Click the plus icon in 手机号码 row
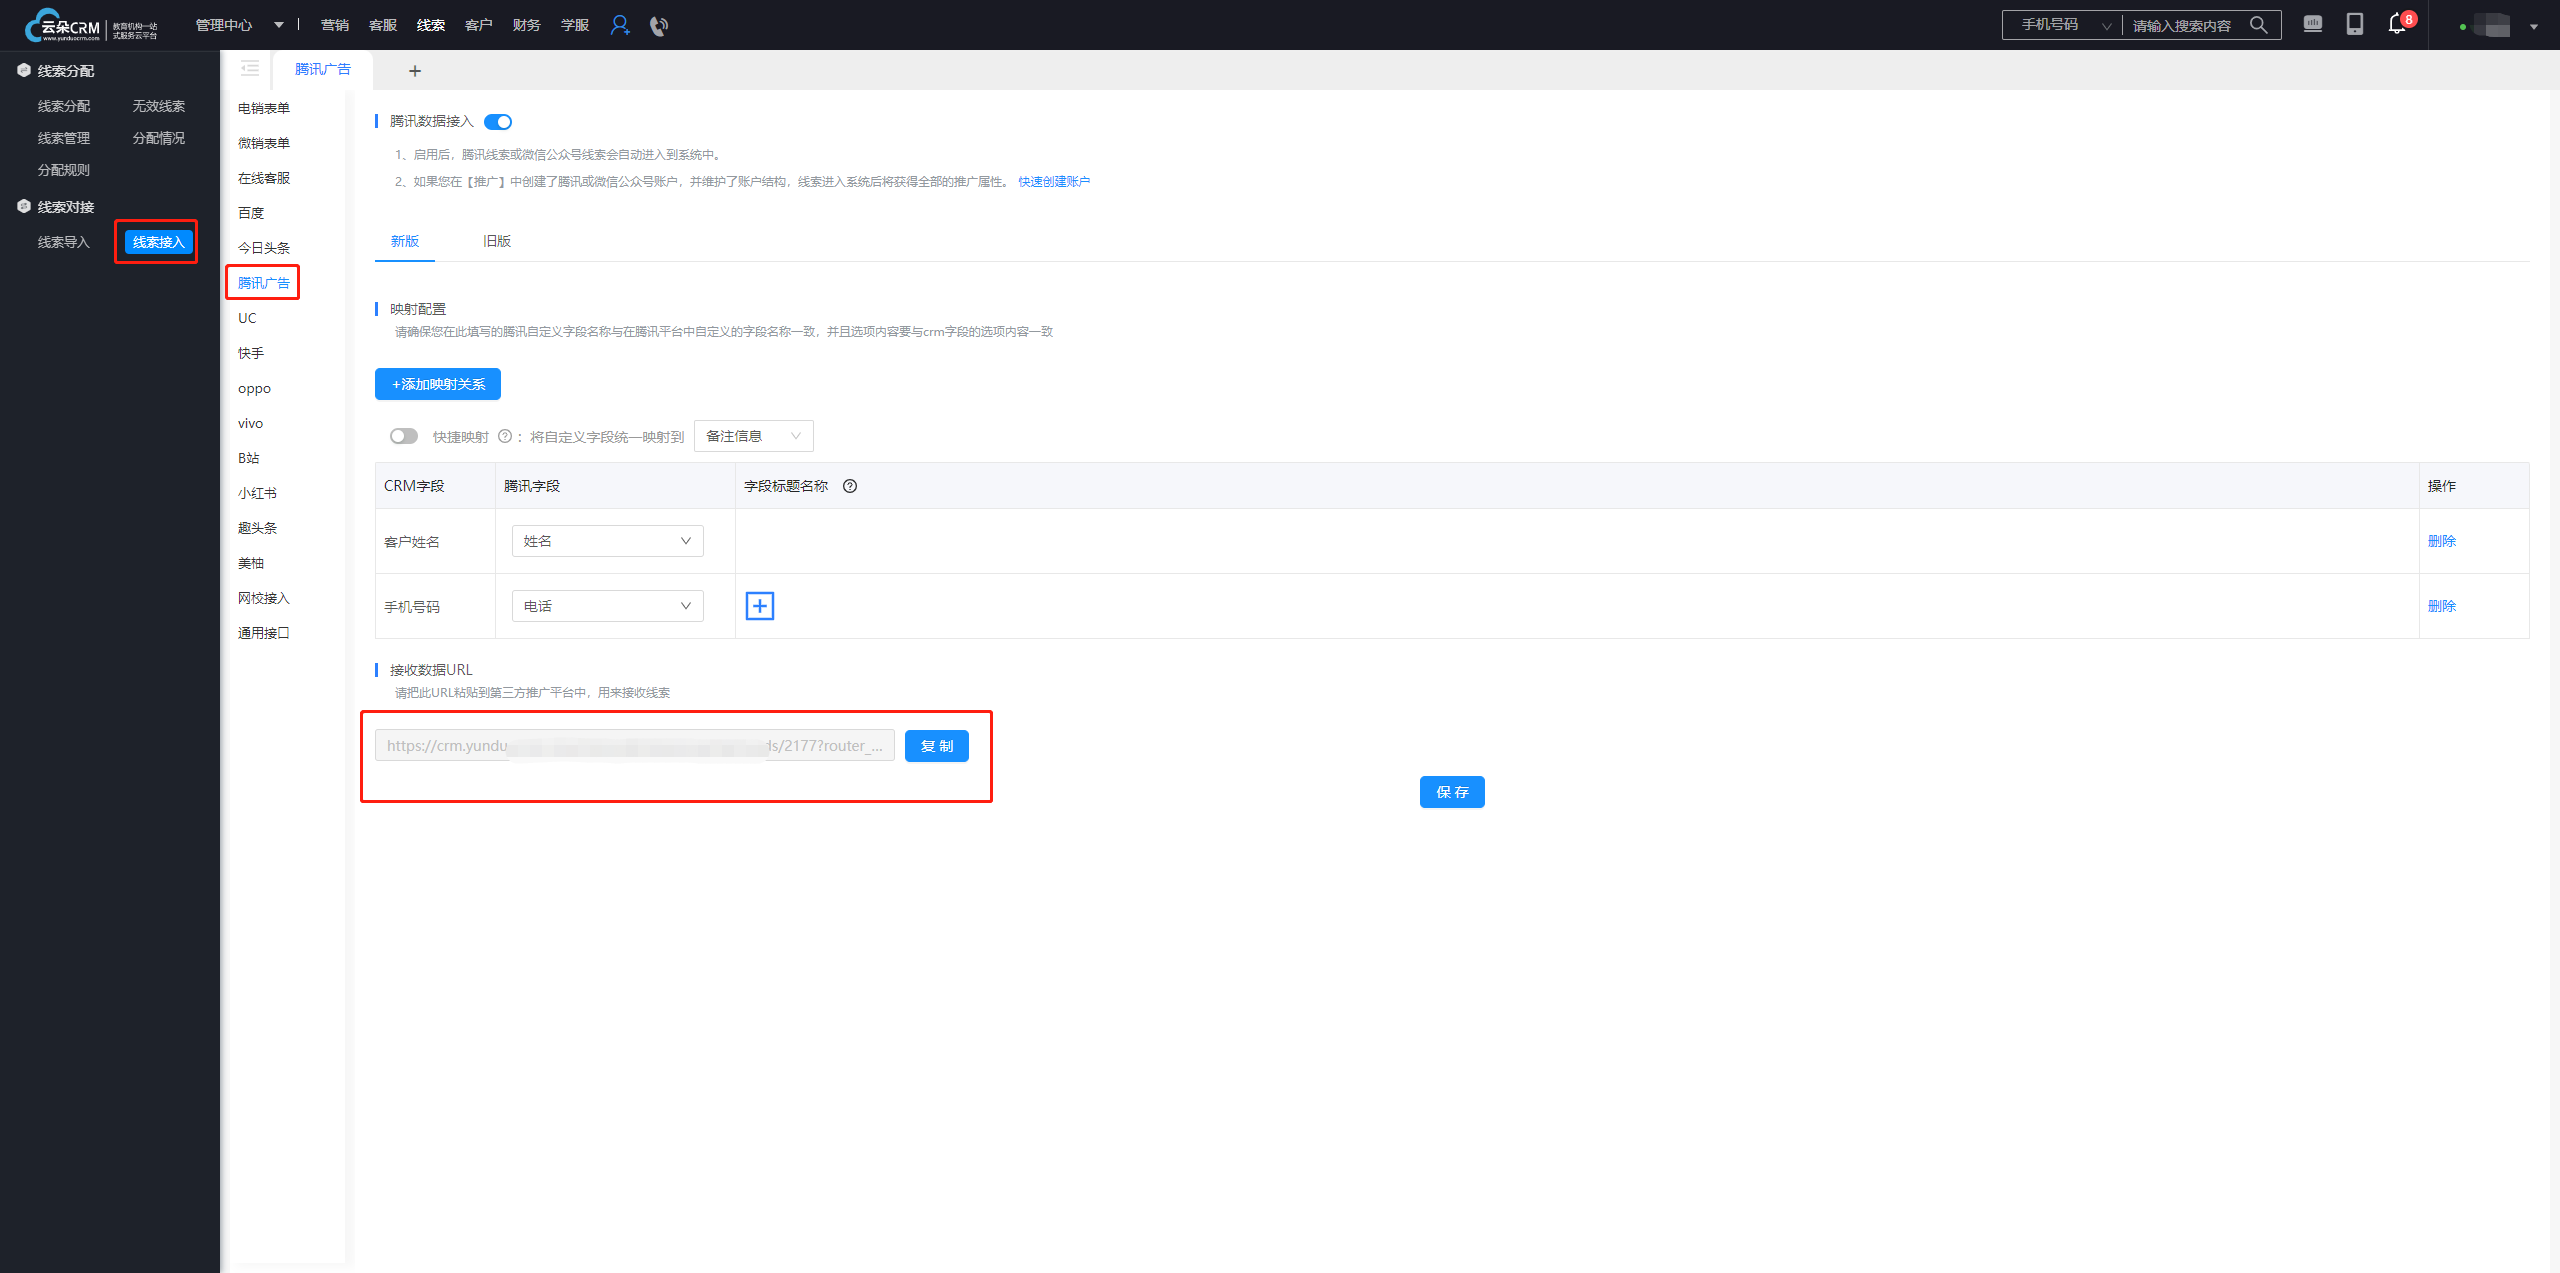This screenshot has width=2560, height=1273. click(x=760, y=606)
